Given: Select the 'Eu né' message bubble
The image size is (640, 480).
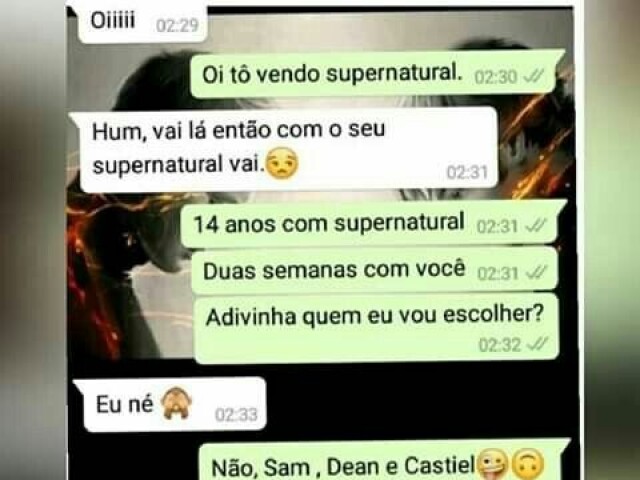Looking at the screenshot, I should [x=171, y=404].
